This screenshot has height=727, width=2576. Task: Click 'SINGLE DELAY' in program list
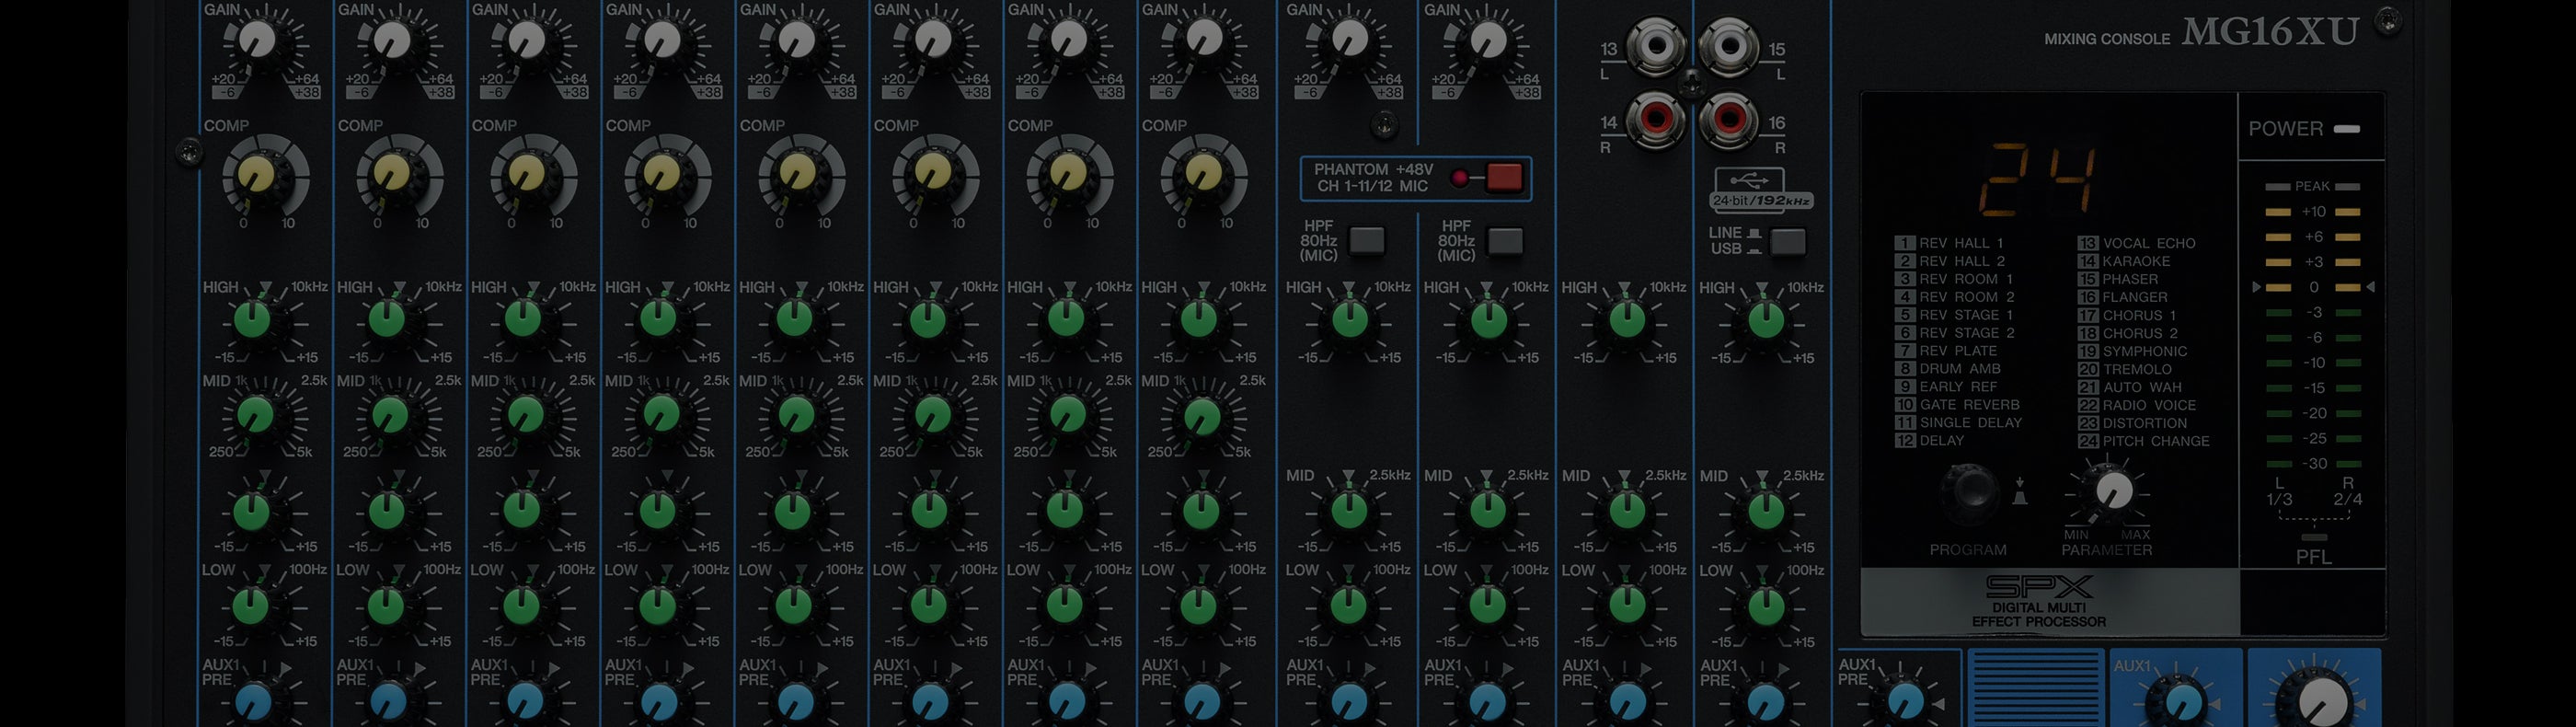point(1970,423)
